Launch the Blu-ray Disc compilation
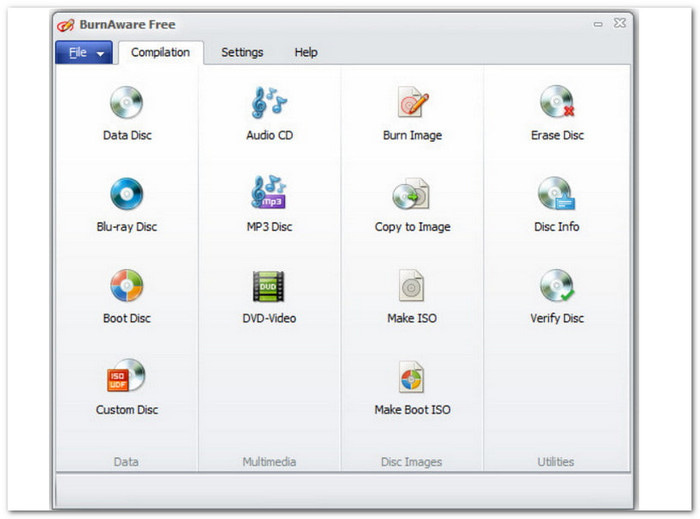This screenshot has width=700, height=519. tap(127, 205)
